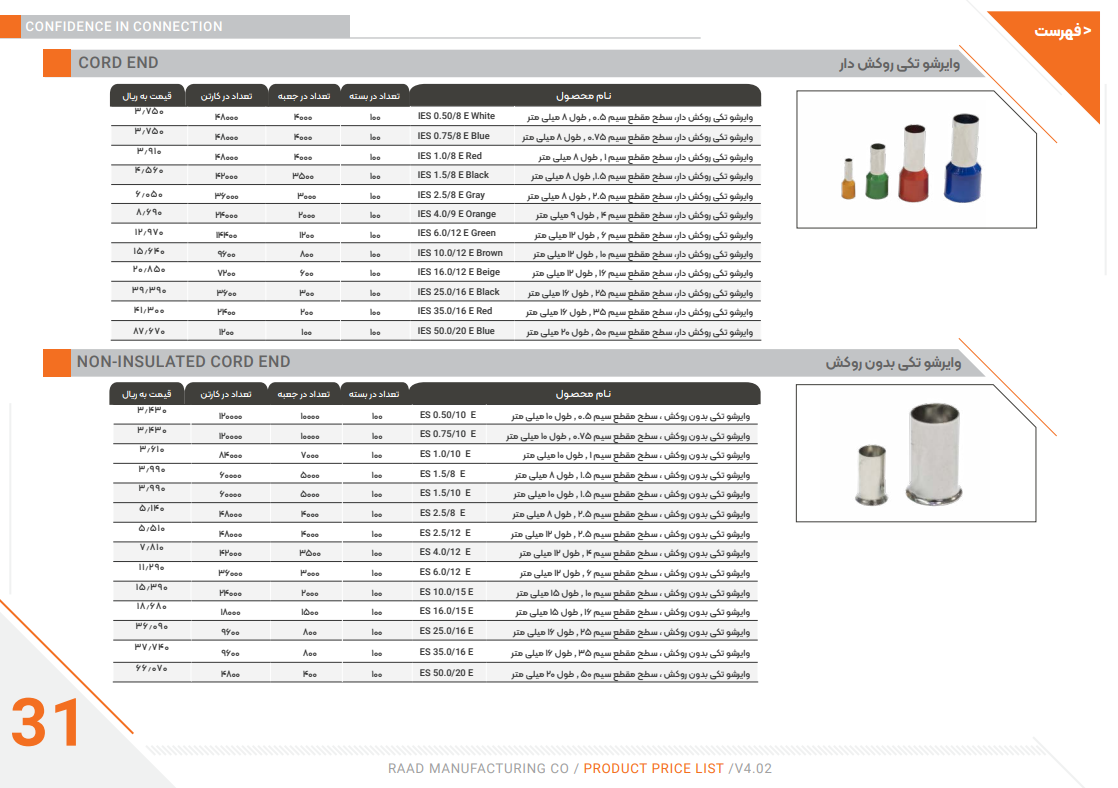The height and width of the screenshot is (788, 1118).
Task: Select the IES 4.0/9 E Orange product code
Action: 456,214
